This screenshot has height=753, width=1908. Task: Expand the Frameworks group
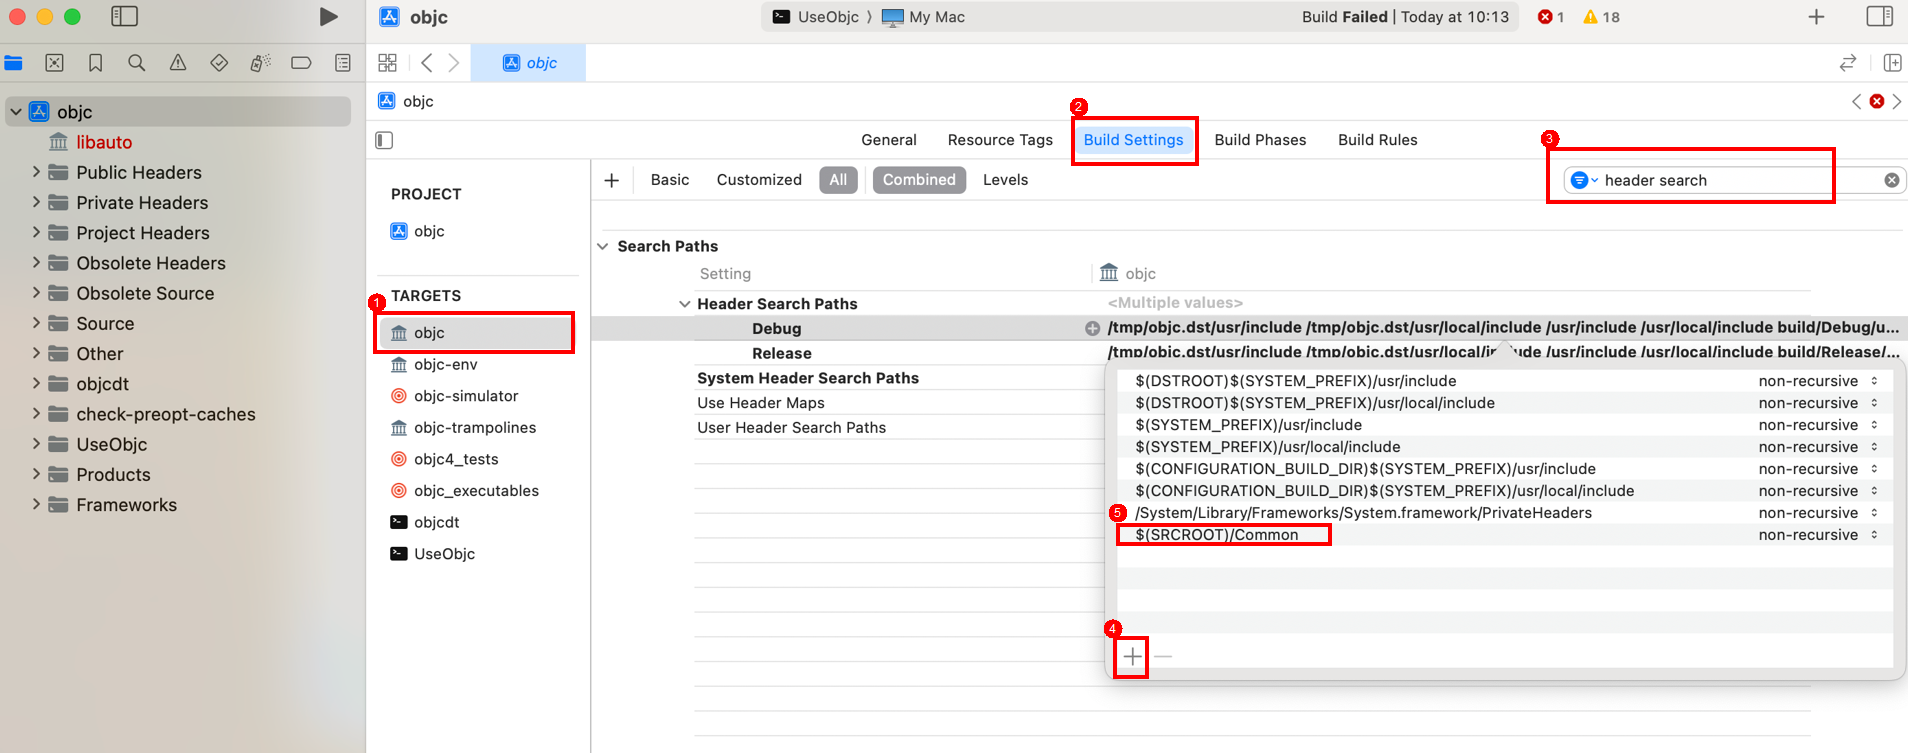(36, 504)
